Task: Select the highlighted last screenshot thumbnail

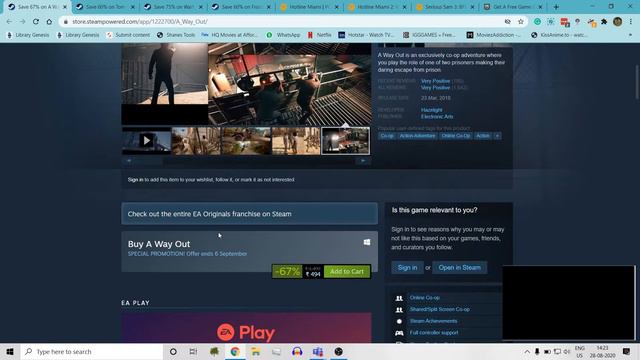Action: (346, 141)
